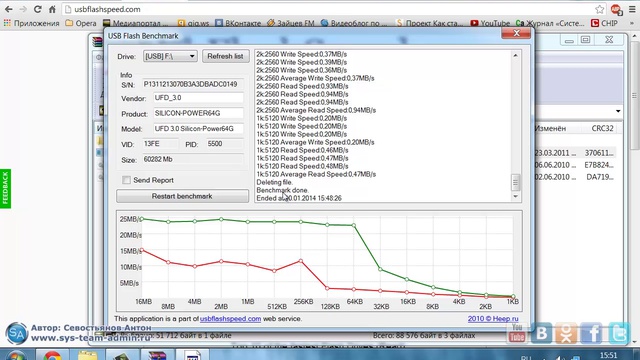Open Google Chrome from the taskbar
Image resolution: width=640 pixels, height=360 pixels.
click(53, 355)
